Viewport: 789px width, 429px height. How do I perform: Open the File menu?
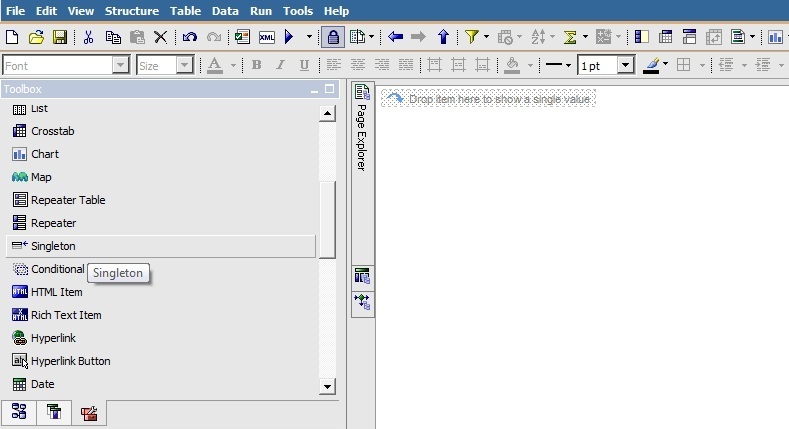pyautogui.click(x=16, y=11)
